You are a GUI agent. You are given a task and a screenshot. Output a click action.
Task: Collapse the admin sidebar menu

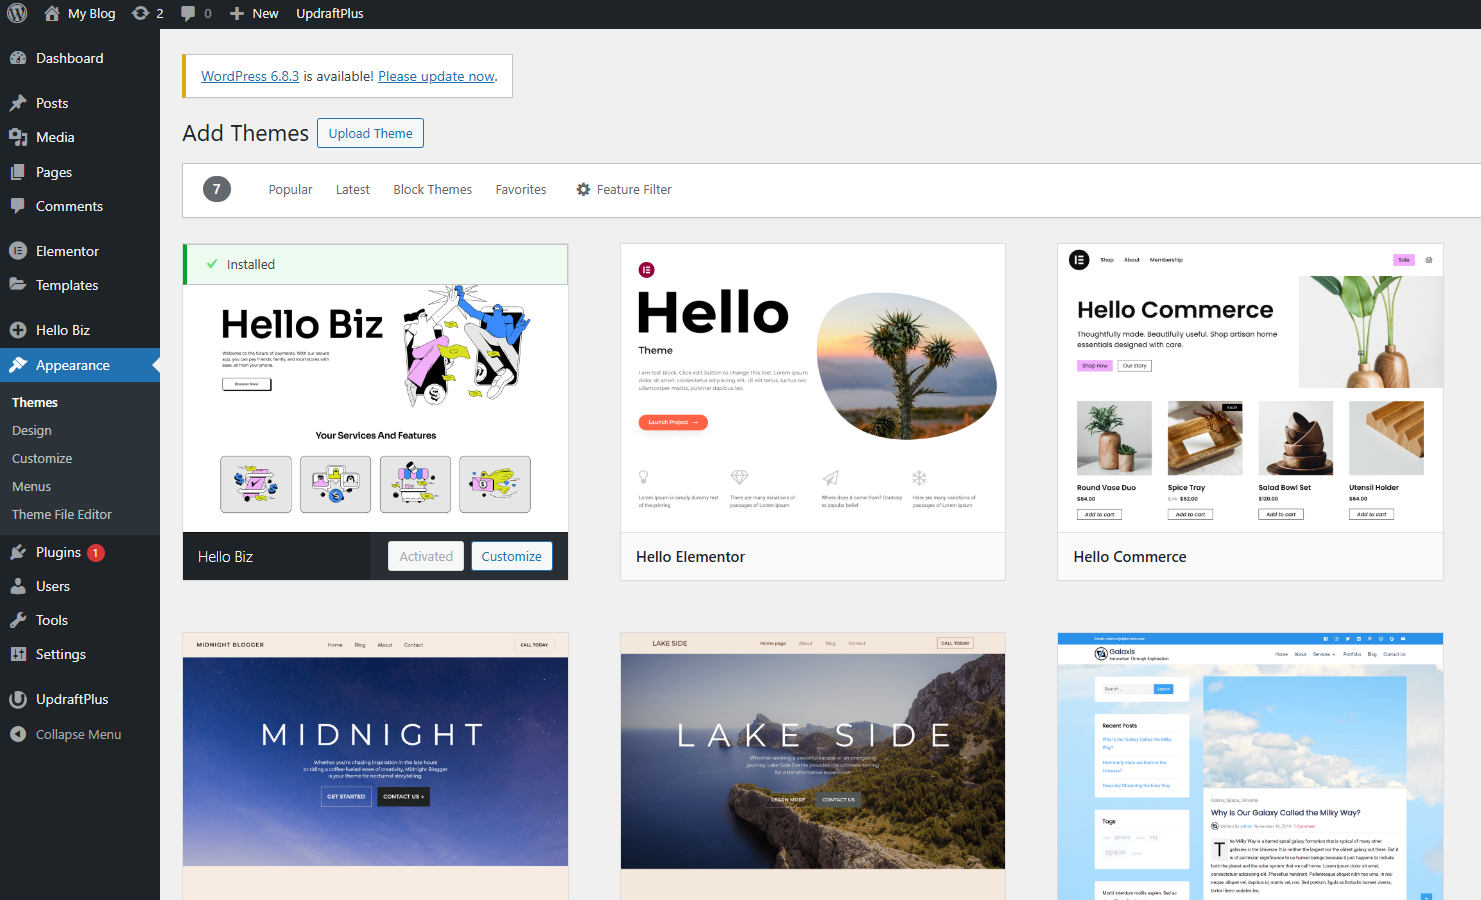(66, 734)
